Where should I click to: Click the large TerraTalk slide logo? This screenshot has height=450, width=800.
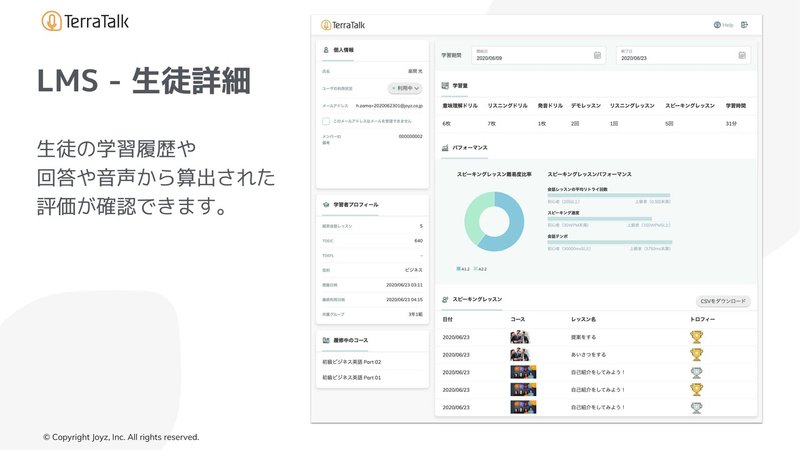[x=85, y=21]
